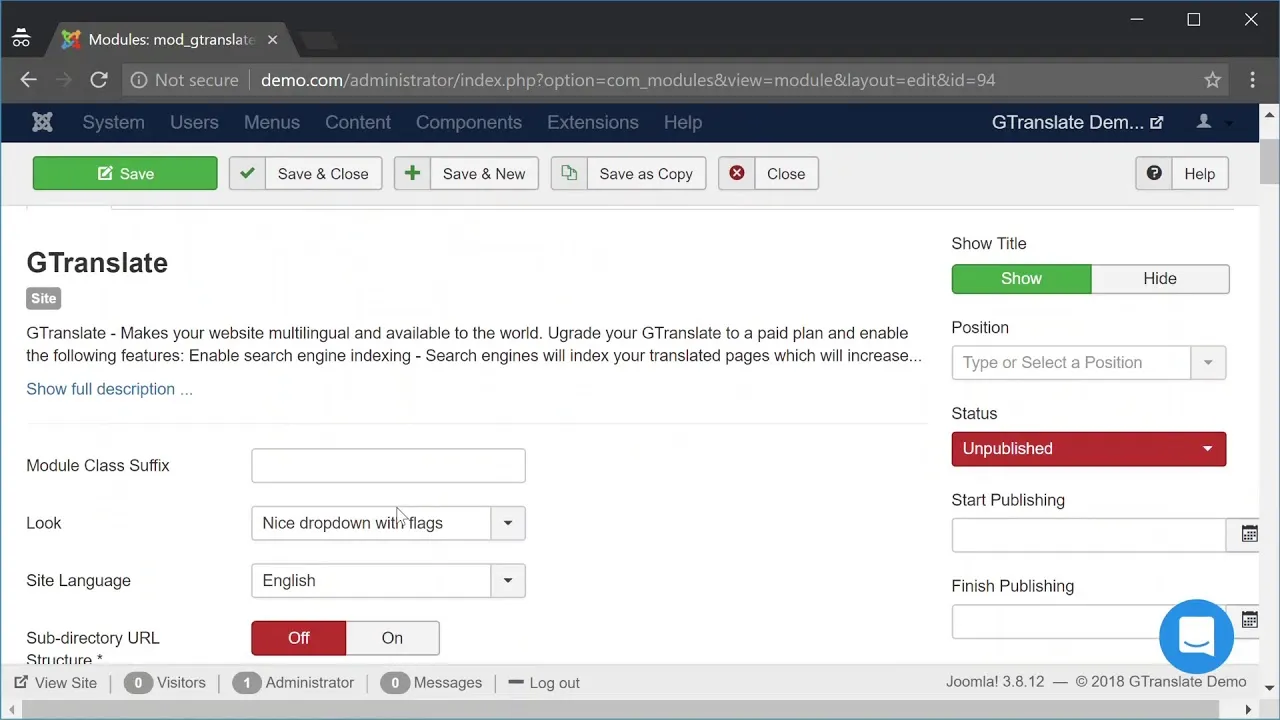
Task: Open Finish Publishing calendar picker
Action: click(1249, 621)
